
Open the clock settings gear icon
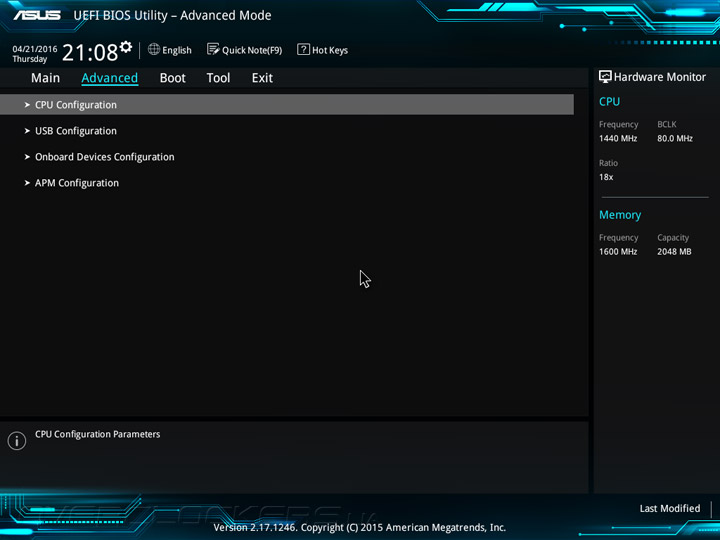coord(126,47)
